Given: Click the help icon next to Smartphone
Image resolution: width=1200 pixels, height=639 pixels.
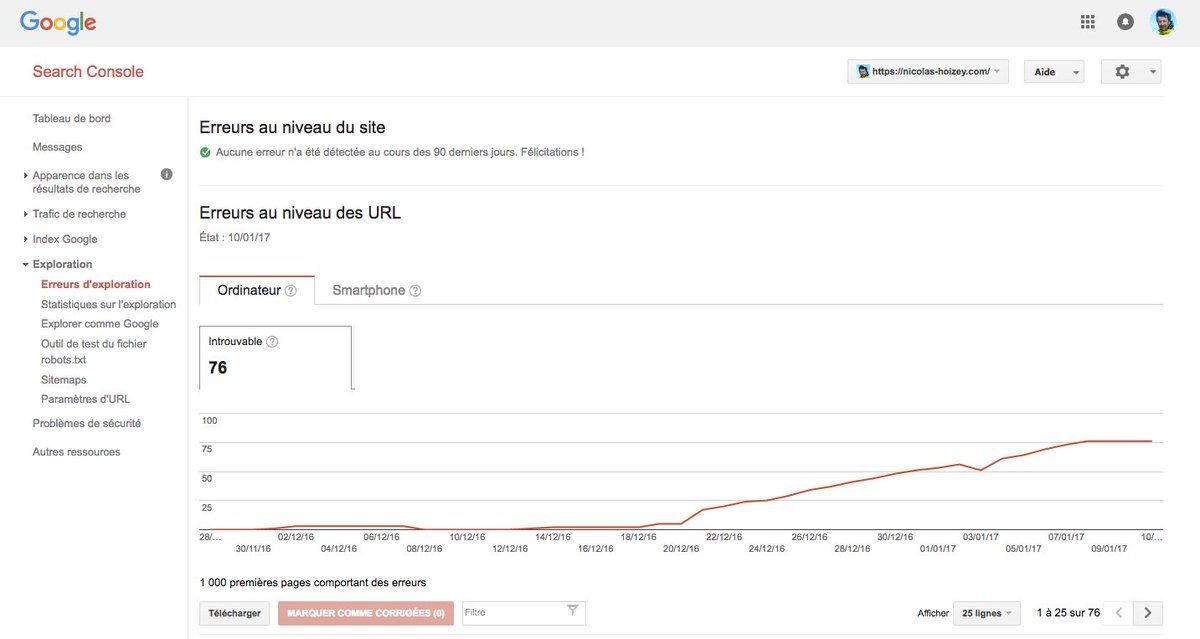Looking at the screenshot, I should pos(415,291).
